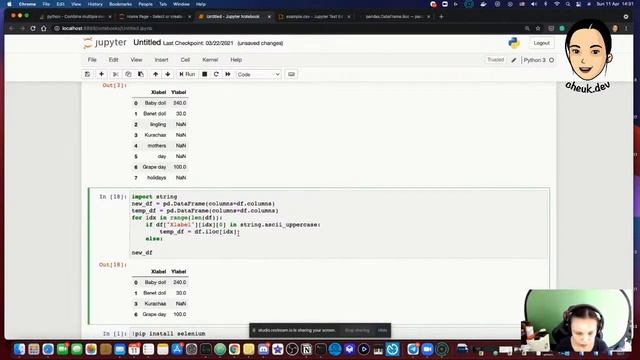
Task: Click Spotlight search in menu bar
Action: click(x=567, y=4)
